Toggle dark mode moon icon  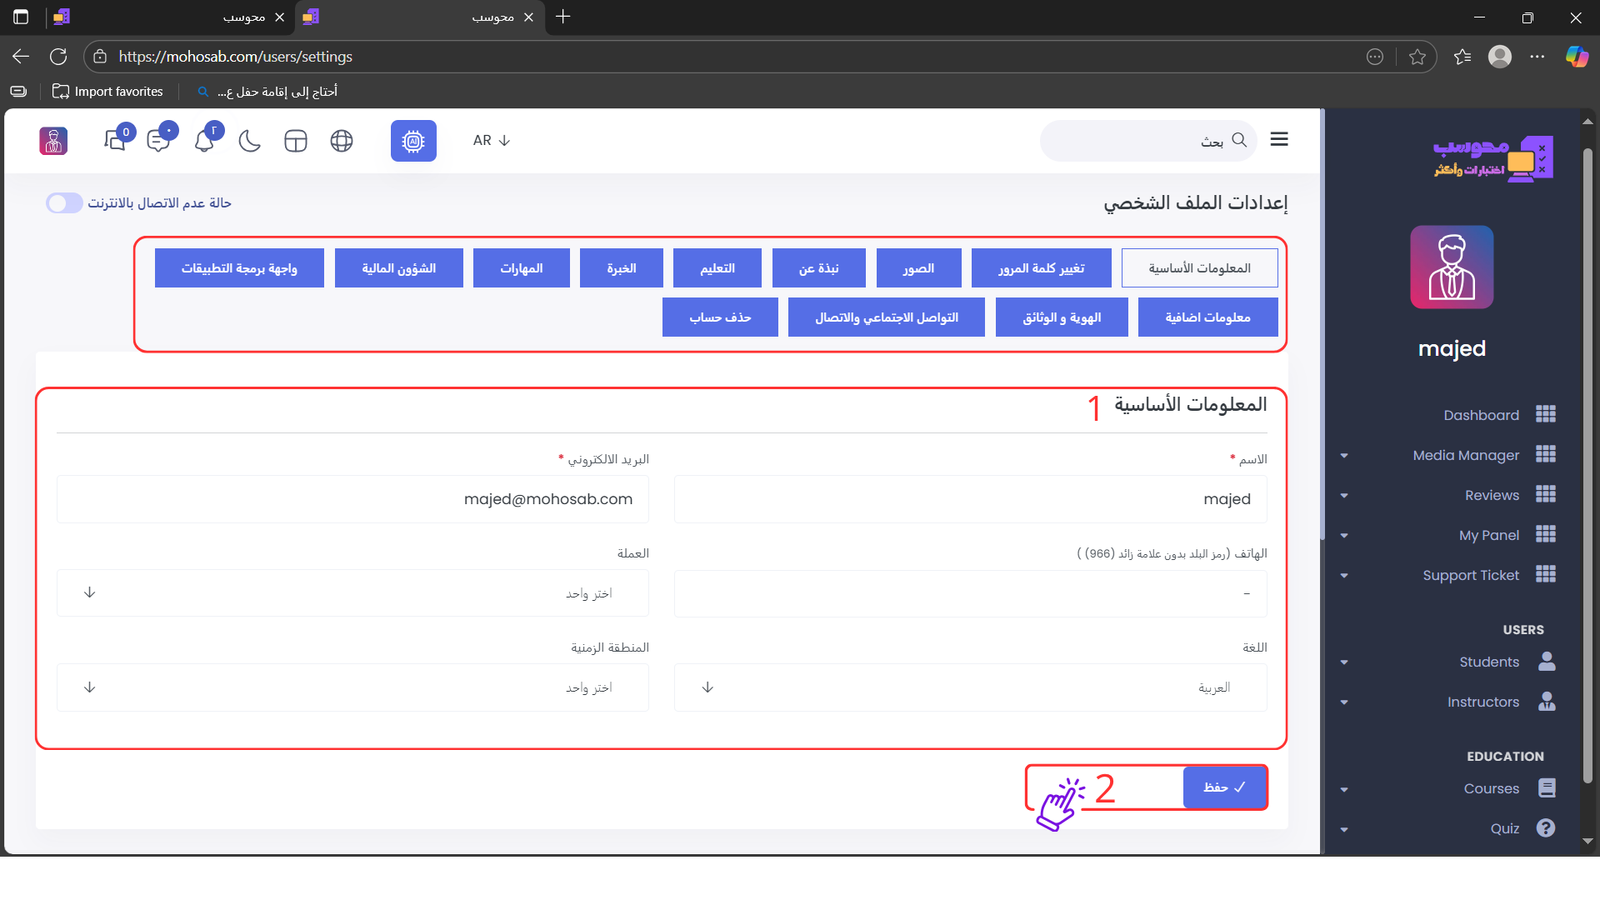click(x=250, y=141)
